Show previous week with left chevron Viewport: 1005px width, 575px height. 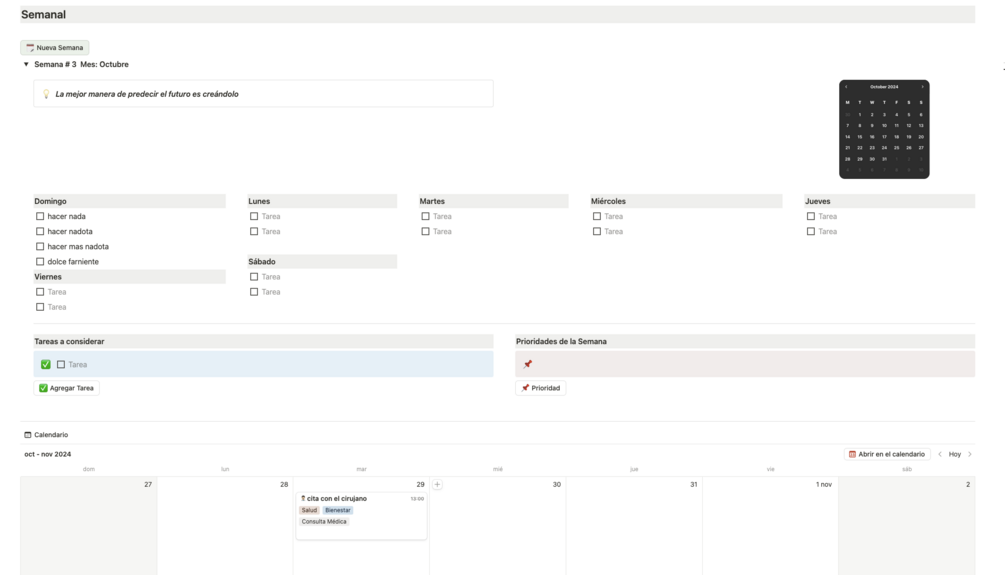tap(940, 454)
